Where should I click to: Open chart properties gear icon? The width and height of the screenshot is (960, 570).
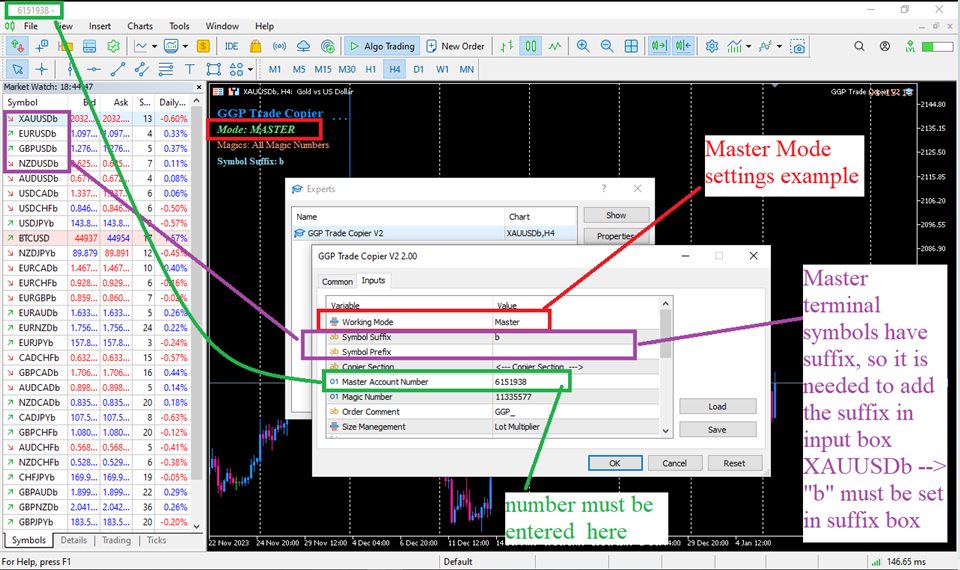(x=711, y=46)
